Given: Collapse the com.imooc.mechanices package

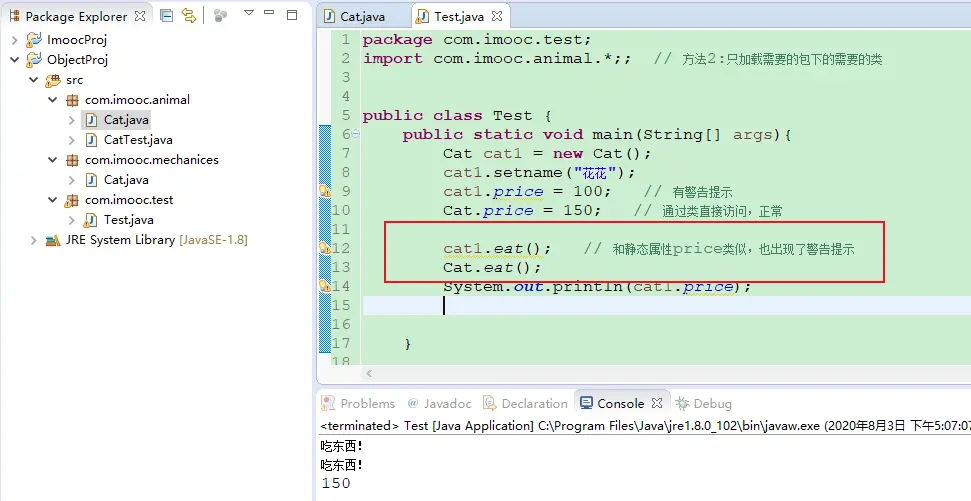Looking at the screenshot, I should click(52, 160).
